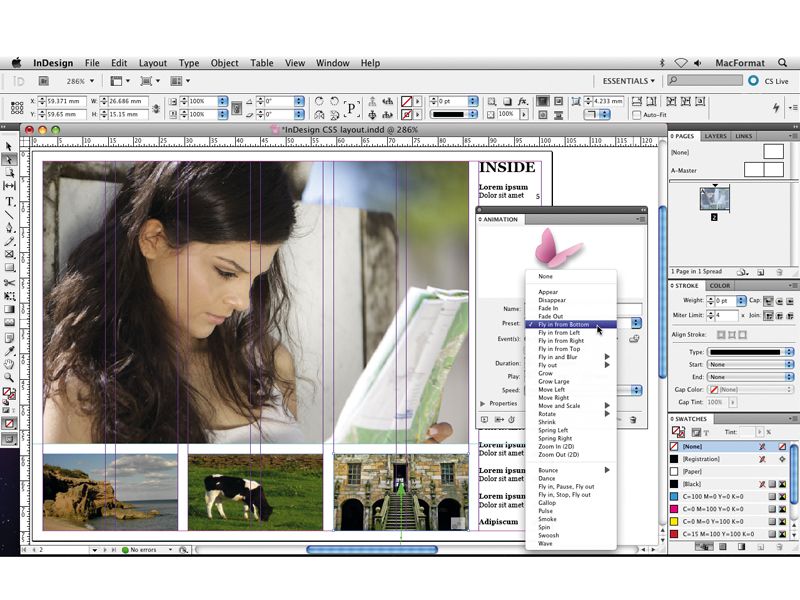Viewport: 800px width, 600px height.
Task: Toggle the round cap option in Stroke panel
Action: pyautogui.click(x=781, y=300)
